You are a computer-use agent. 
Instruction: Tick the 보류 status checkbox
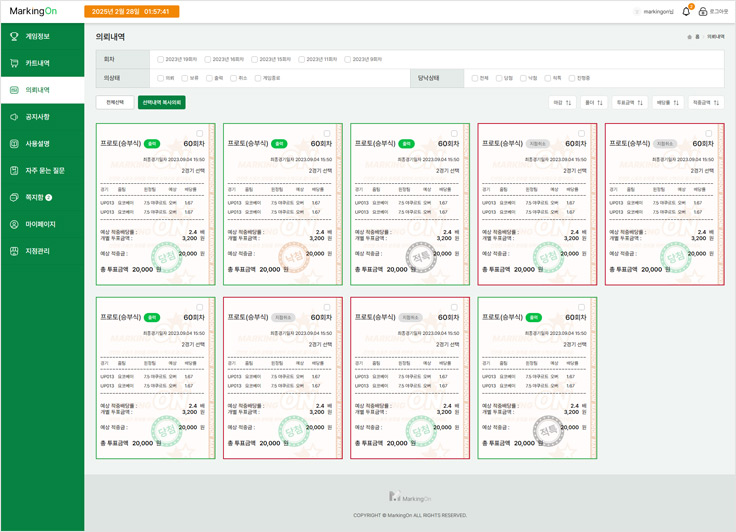(x=185, y=78)
